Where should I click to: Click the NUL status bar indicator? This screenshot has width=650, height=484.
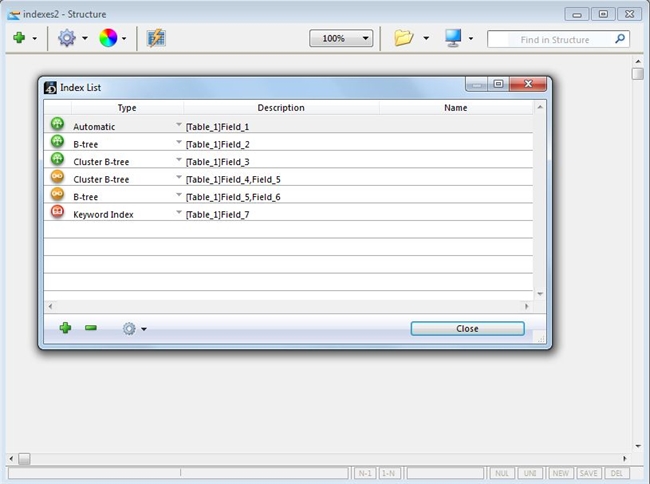coord(502,473)
